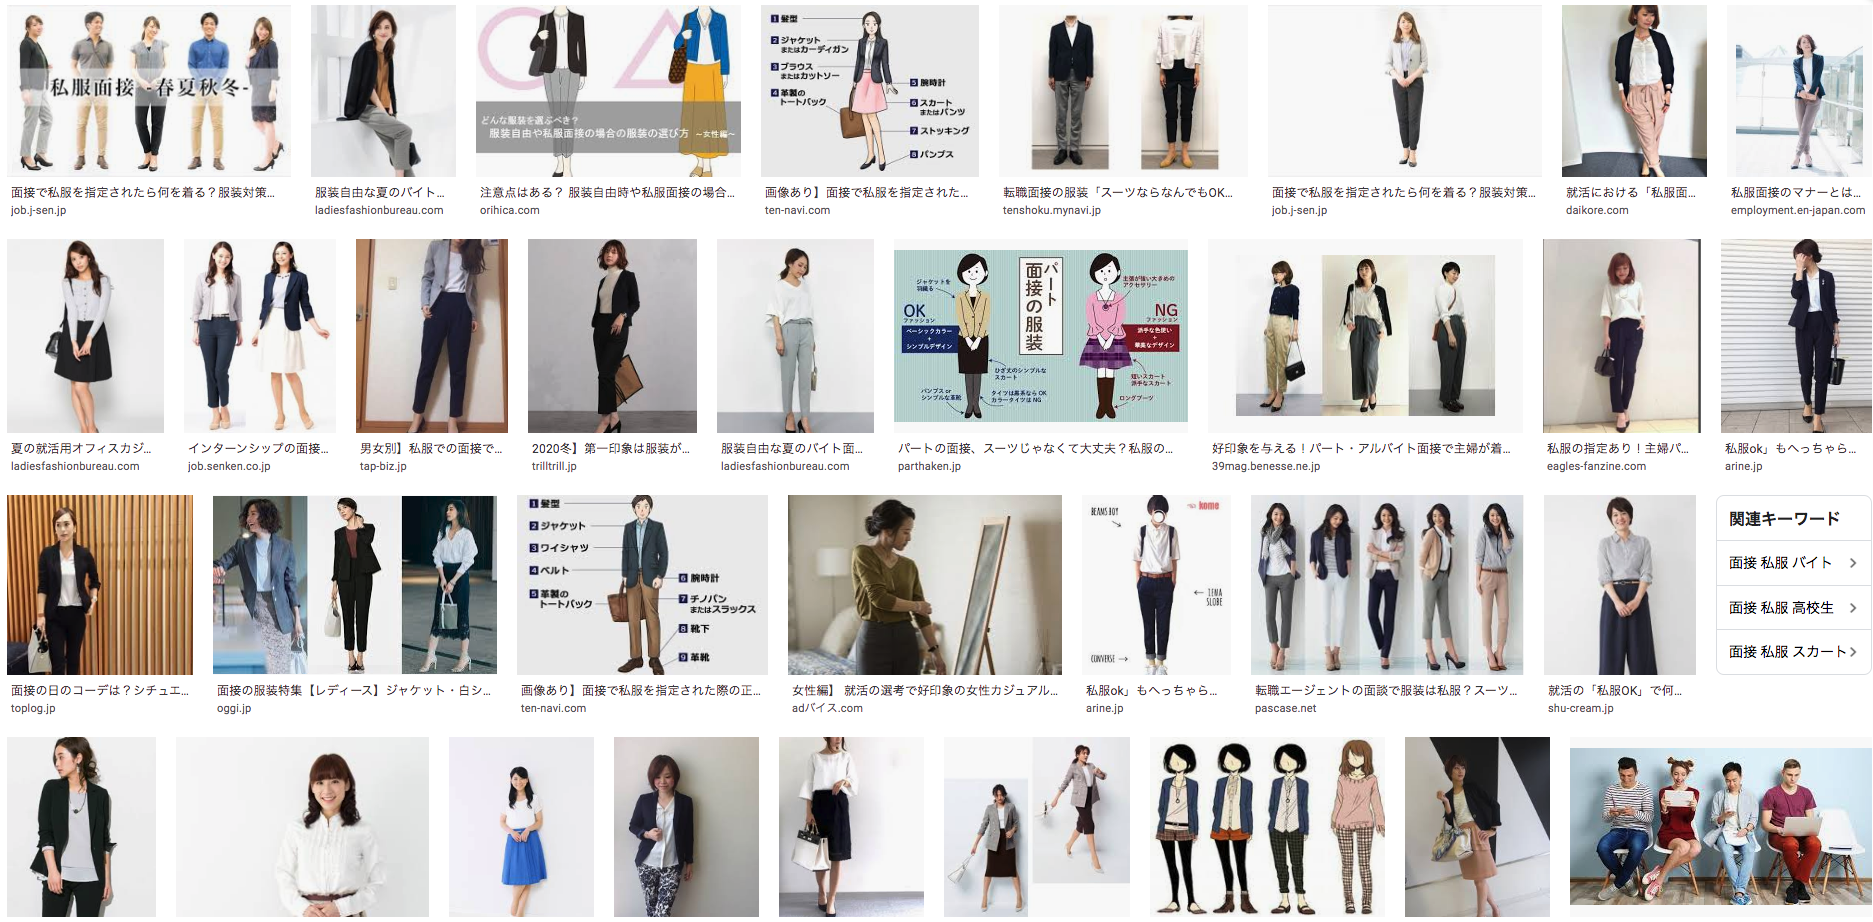The image size is (1873, 922).
Task: Visit the 39mag.benesse.ne.jp link
Action: click(1265, 466)
